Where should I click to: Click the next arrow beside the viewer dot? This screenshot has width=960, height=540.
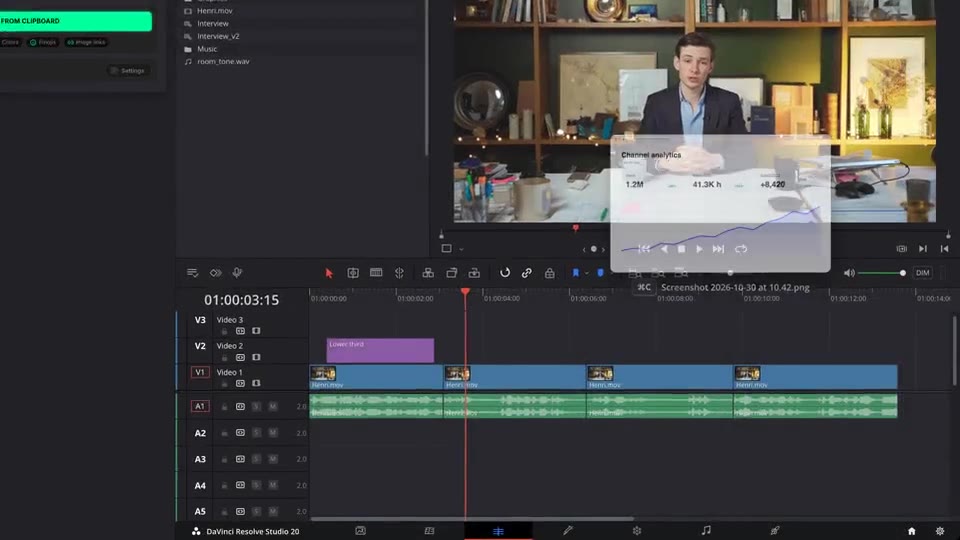coord(603,249)
